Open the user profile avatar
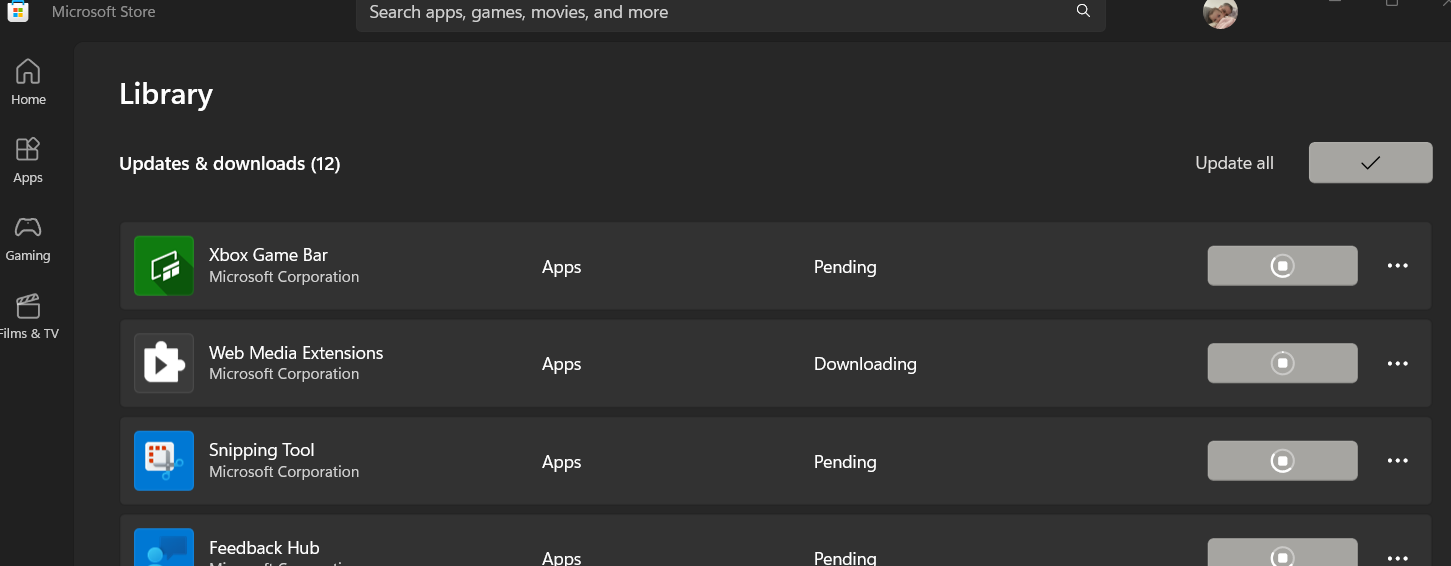1451x566 pixels. 1220,12
